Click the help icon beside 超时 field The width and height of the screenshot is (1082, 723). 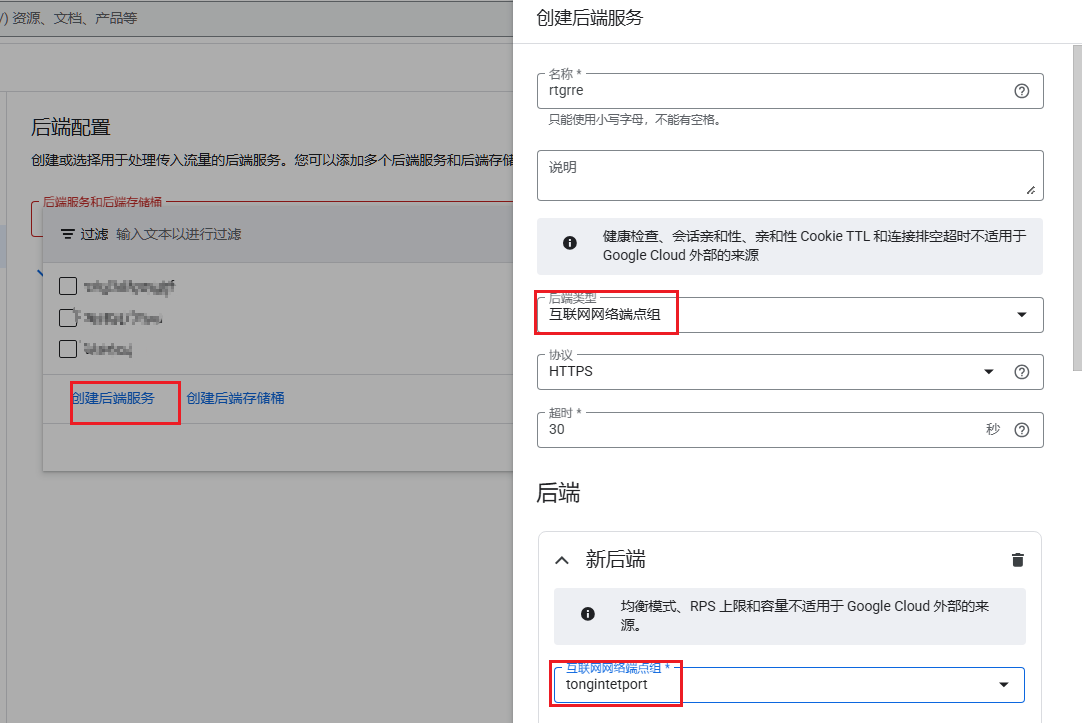[x=1021, y=430]
